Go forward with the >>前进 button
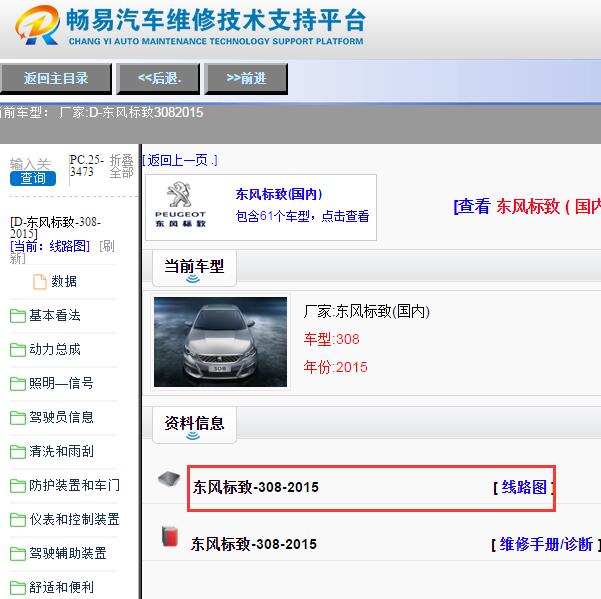Image resolution: width=601 pixels, height=599 pixels. tap(246, 79)
